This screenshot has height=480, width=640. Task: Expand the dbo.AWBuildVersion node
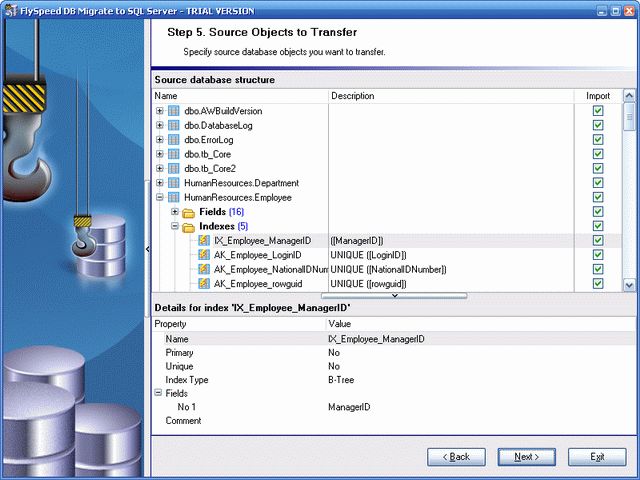coord(160,111)
